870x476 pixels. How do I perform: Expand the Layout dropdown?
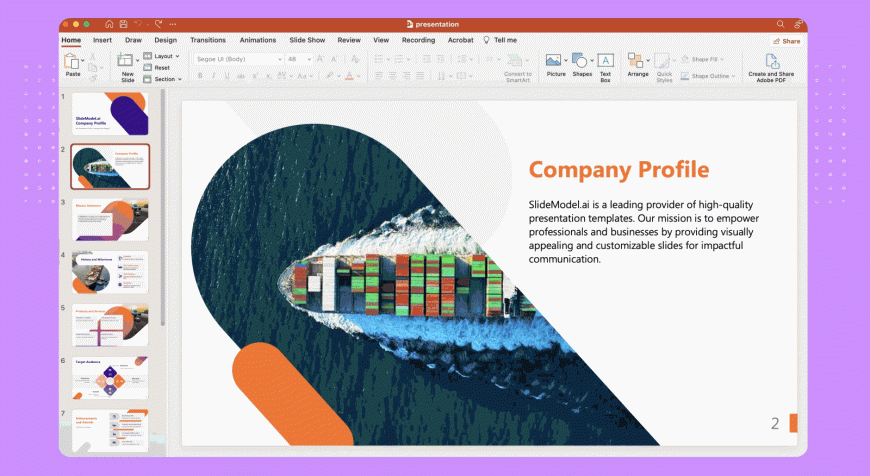pos(161,56)
